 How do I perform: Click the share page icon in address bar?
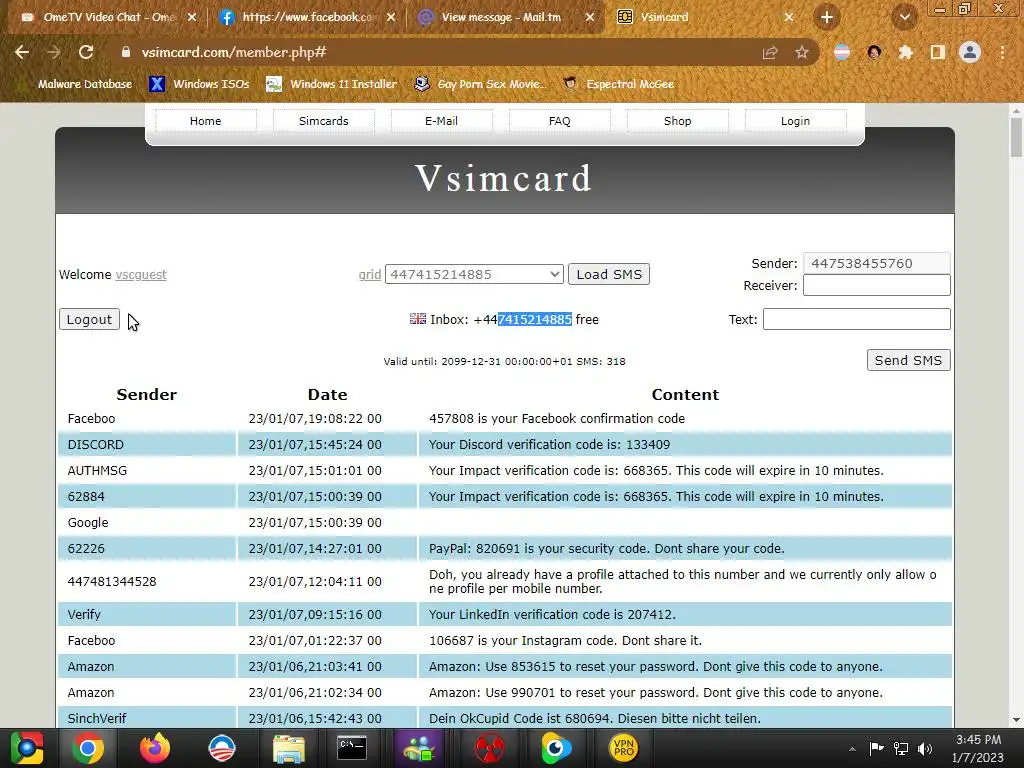coord(770,52)
